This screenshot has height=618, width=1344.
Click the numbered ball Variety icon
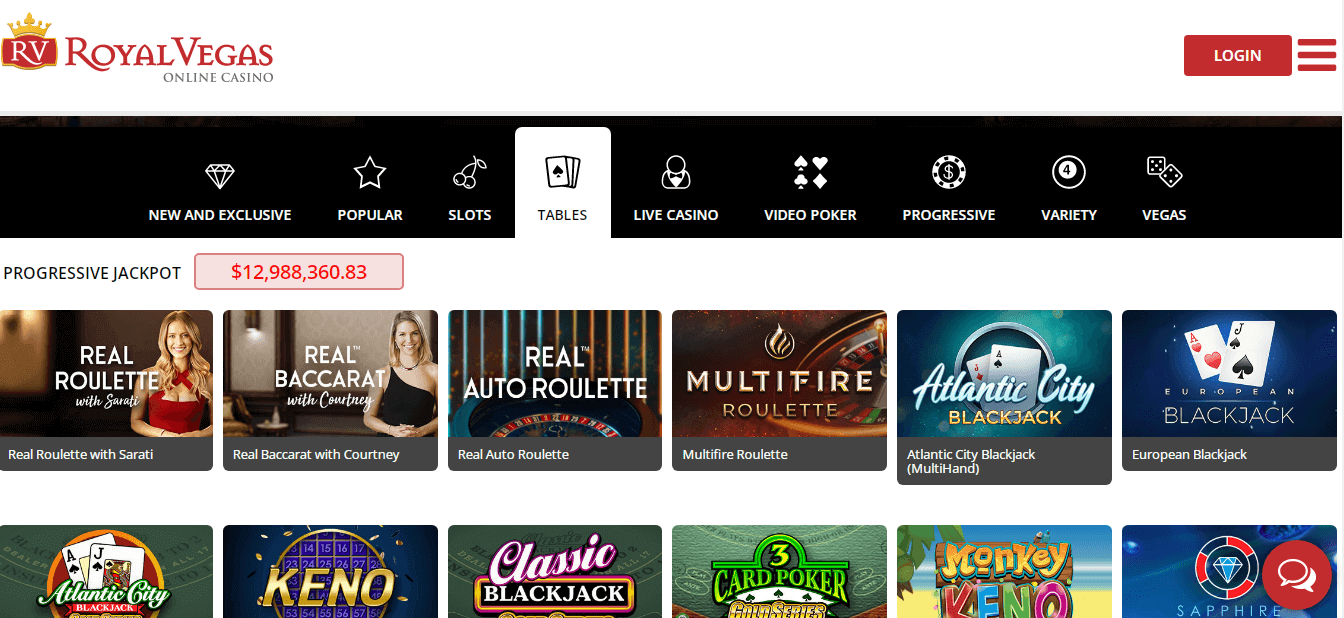1069,172
